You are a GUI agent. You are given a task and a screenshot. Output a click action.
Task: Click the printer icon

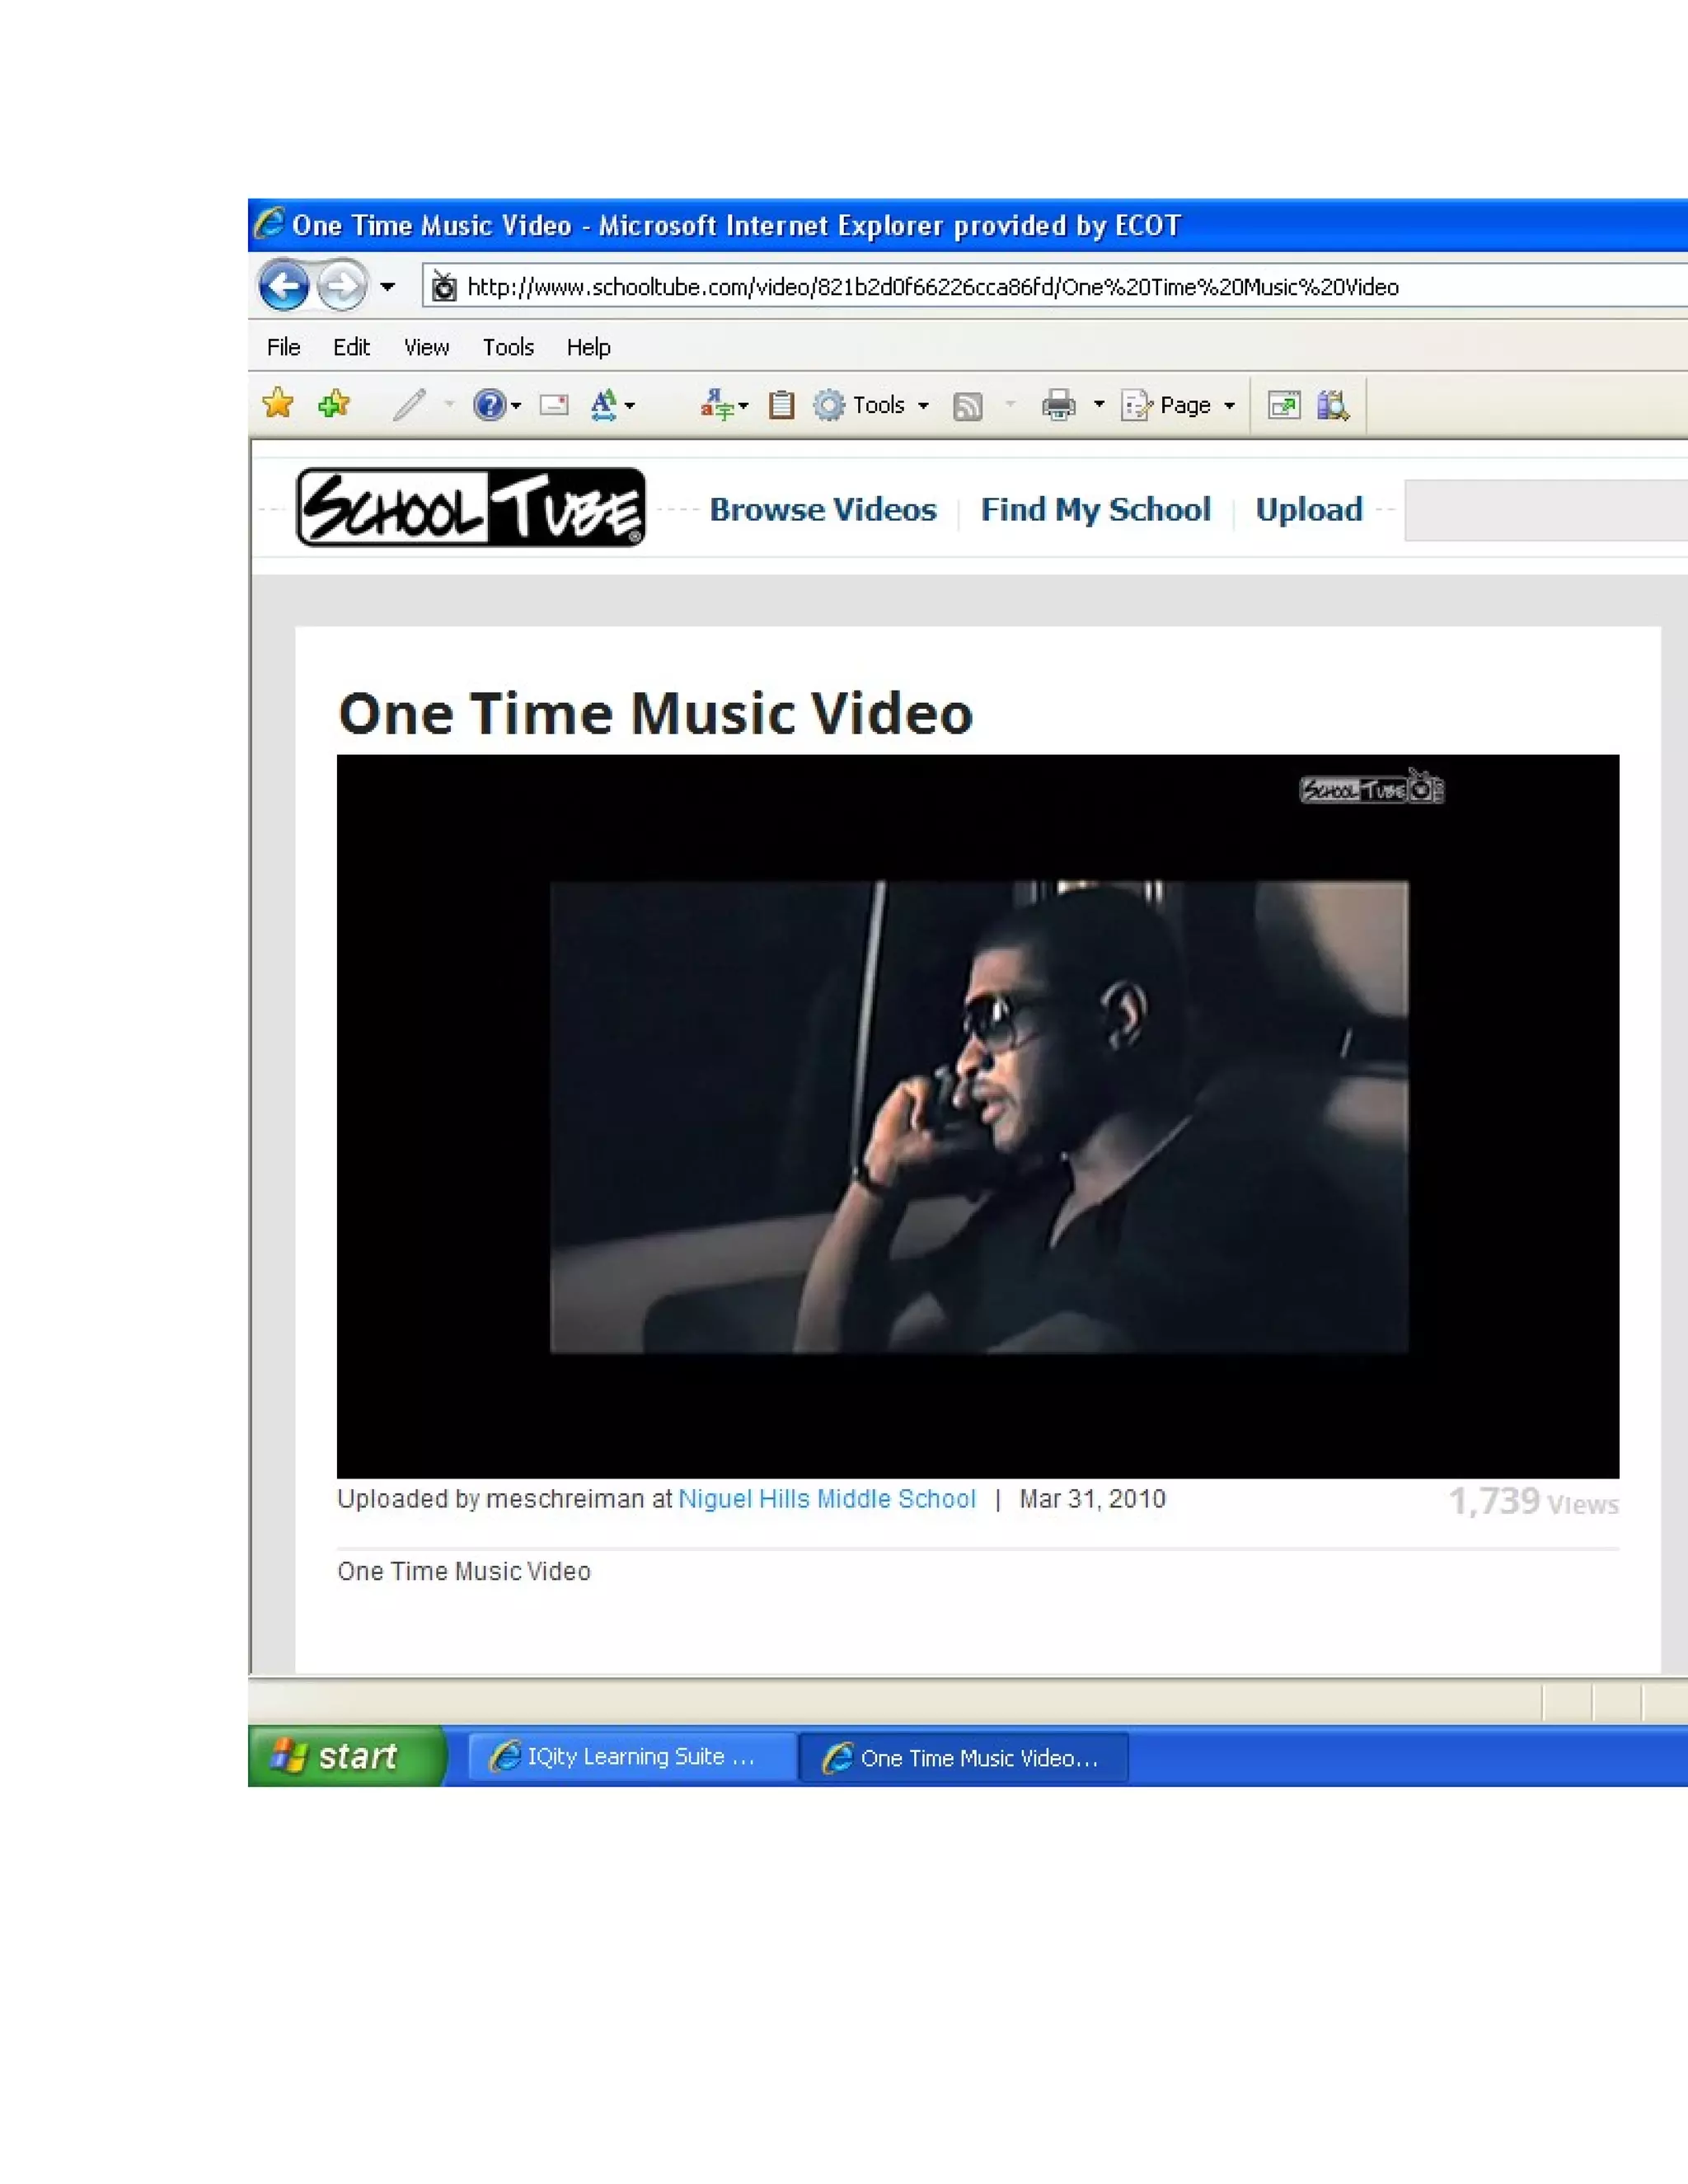pyautogui.click(x=1058, y=405)
